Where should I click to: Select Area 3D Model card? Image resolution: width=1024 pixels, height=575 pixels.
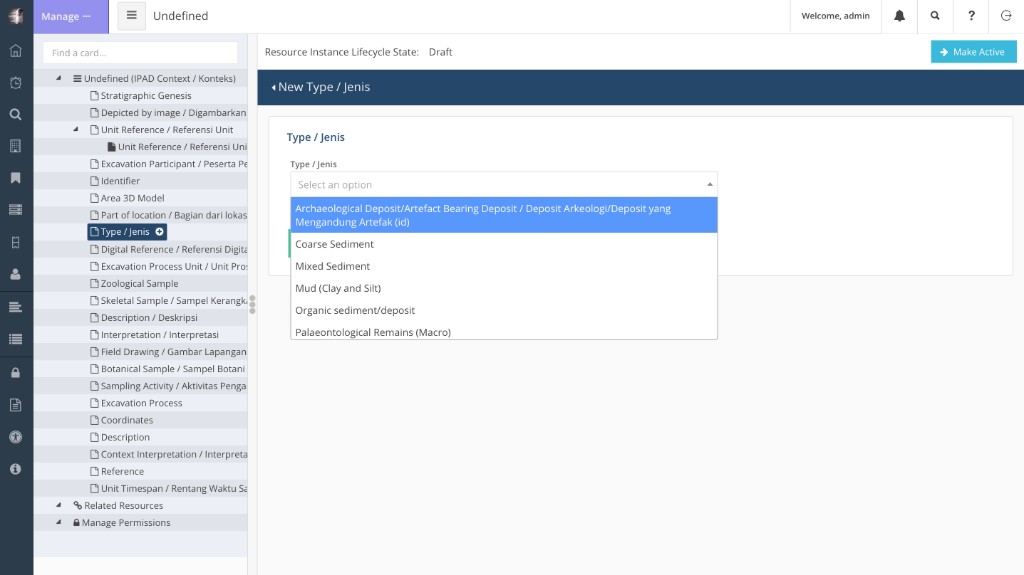127,198
